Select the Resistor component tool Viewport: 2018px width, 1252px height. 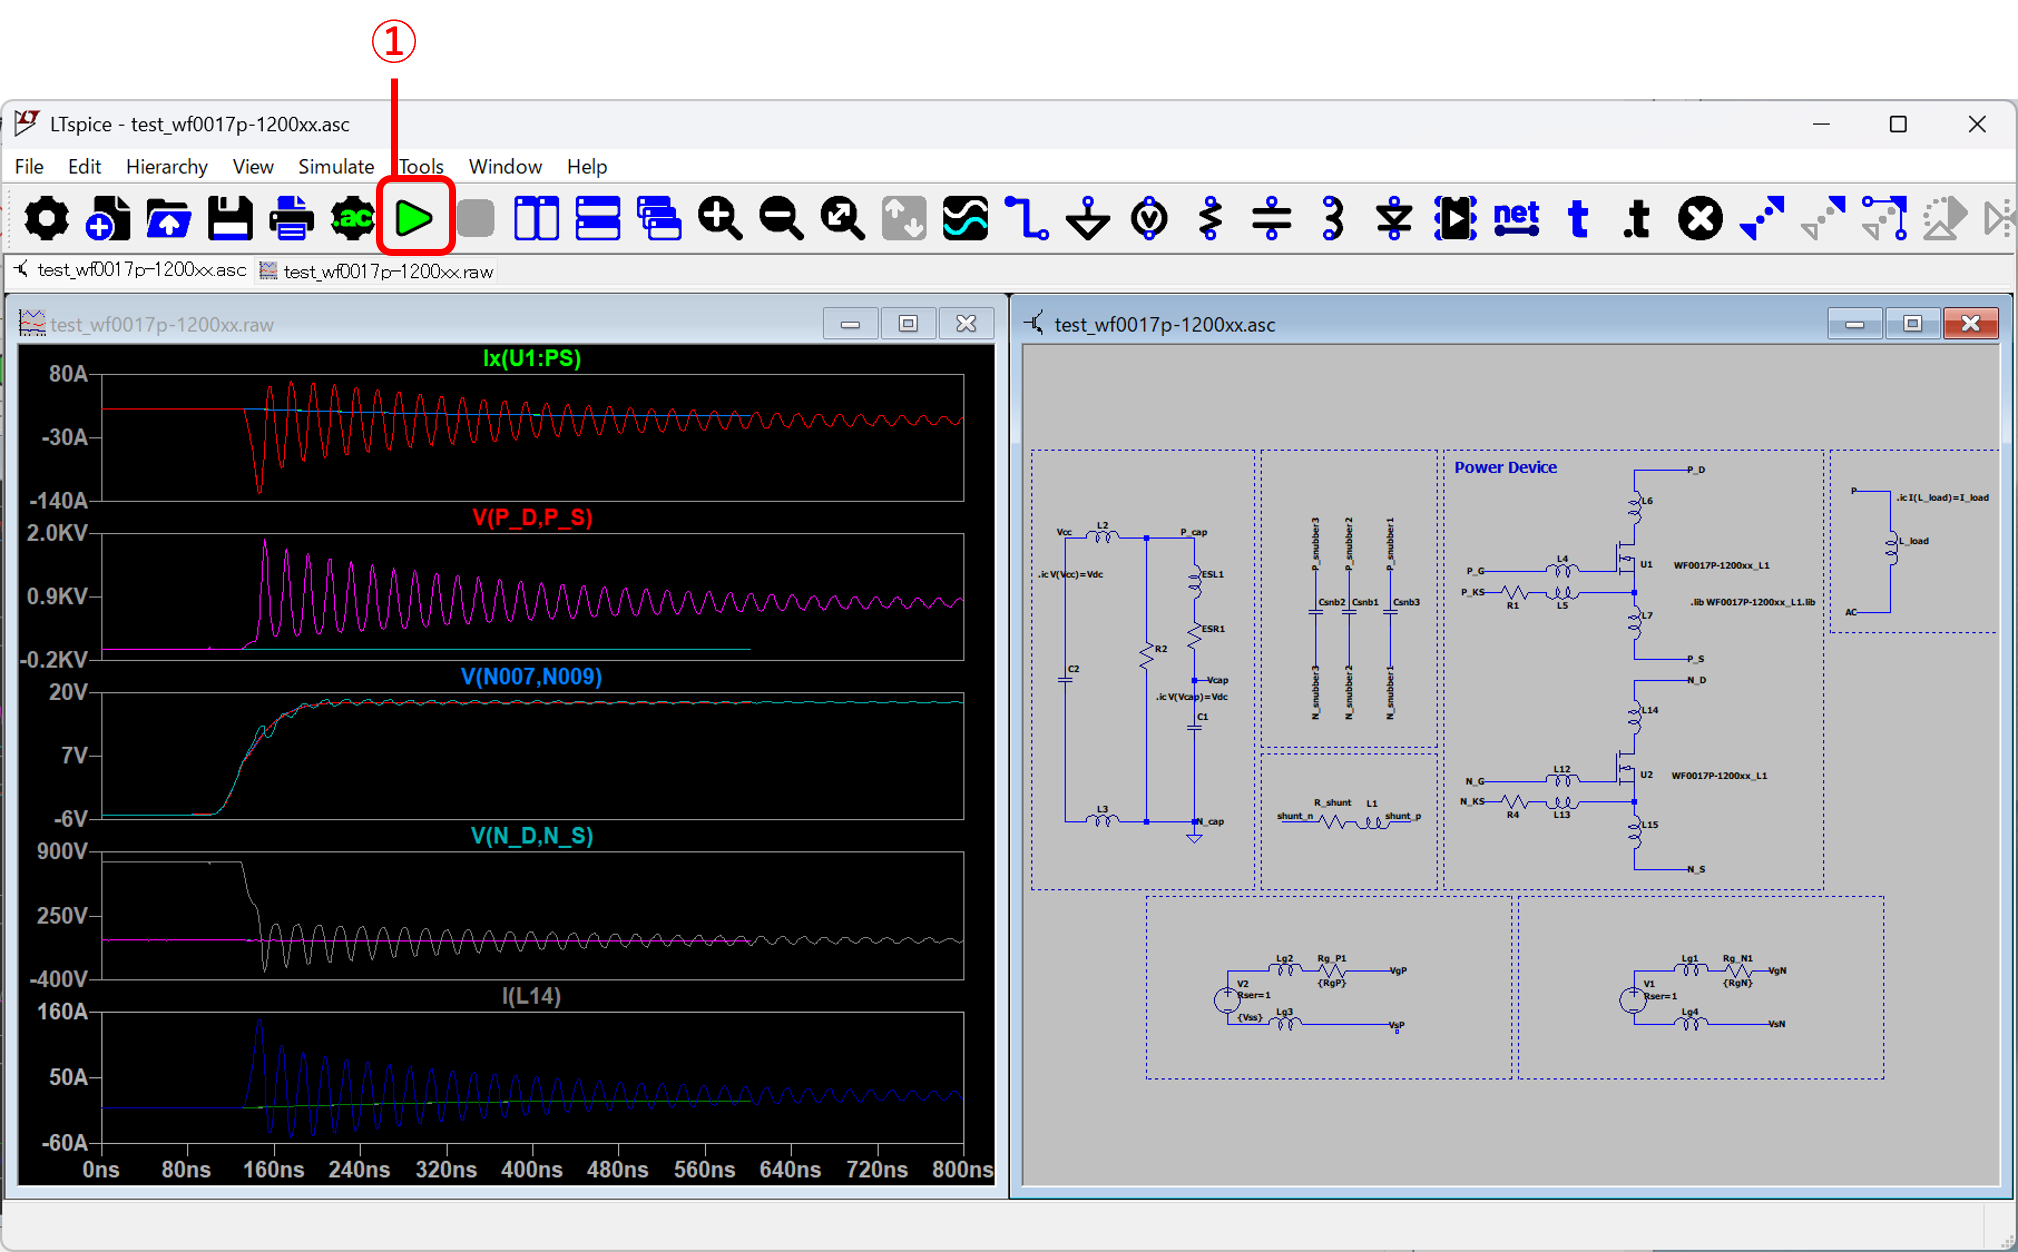coord(1210,218)
